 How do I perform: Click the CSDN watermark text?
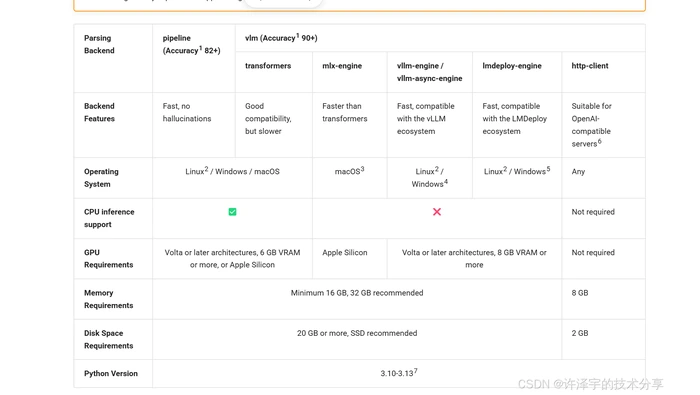tap(590, 384)
